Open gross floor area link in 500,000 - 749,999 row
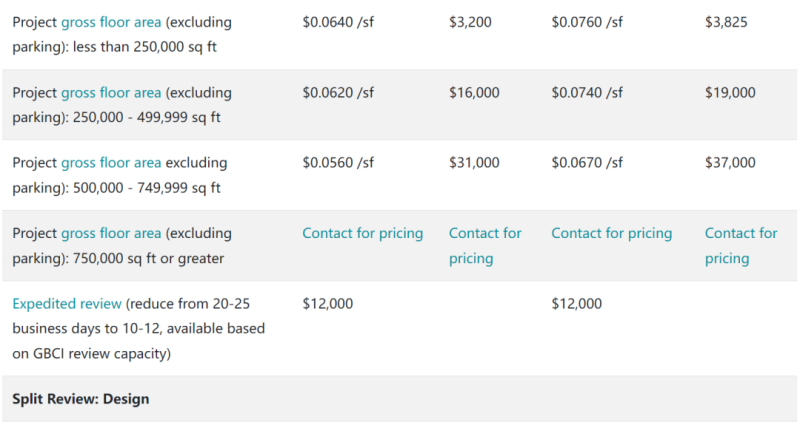 point(111,163)
